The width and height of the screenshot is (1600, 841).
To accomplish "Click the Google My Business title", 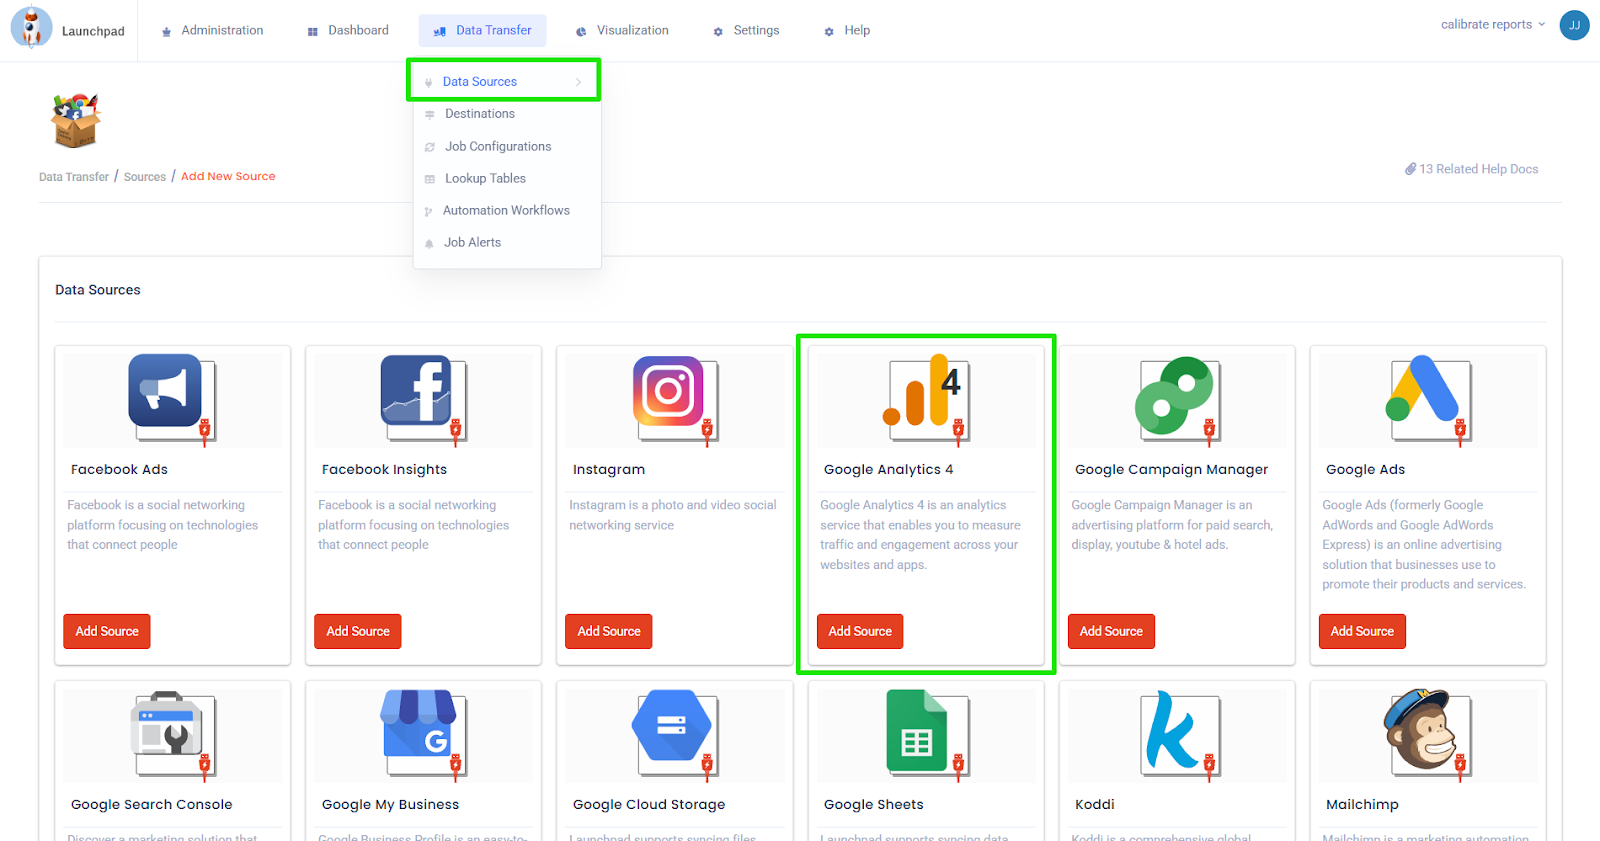I will click(x=390, y=804).
